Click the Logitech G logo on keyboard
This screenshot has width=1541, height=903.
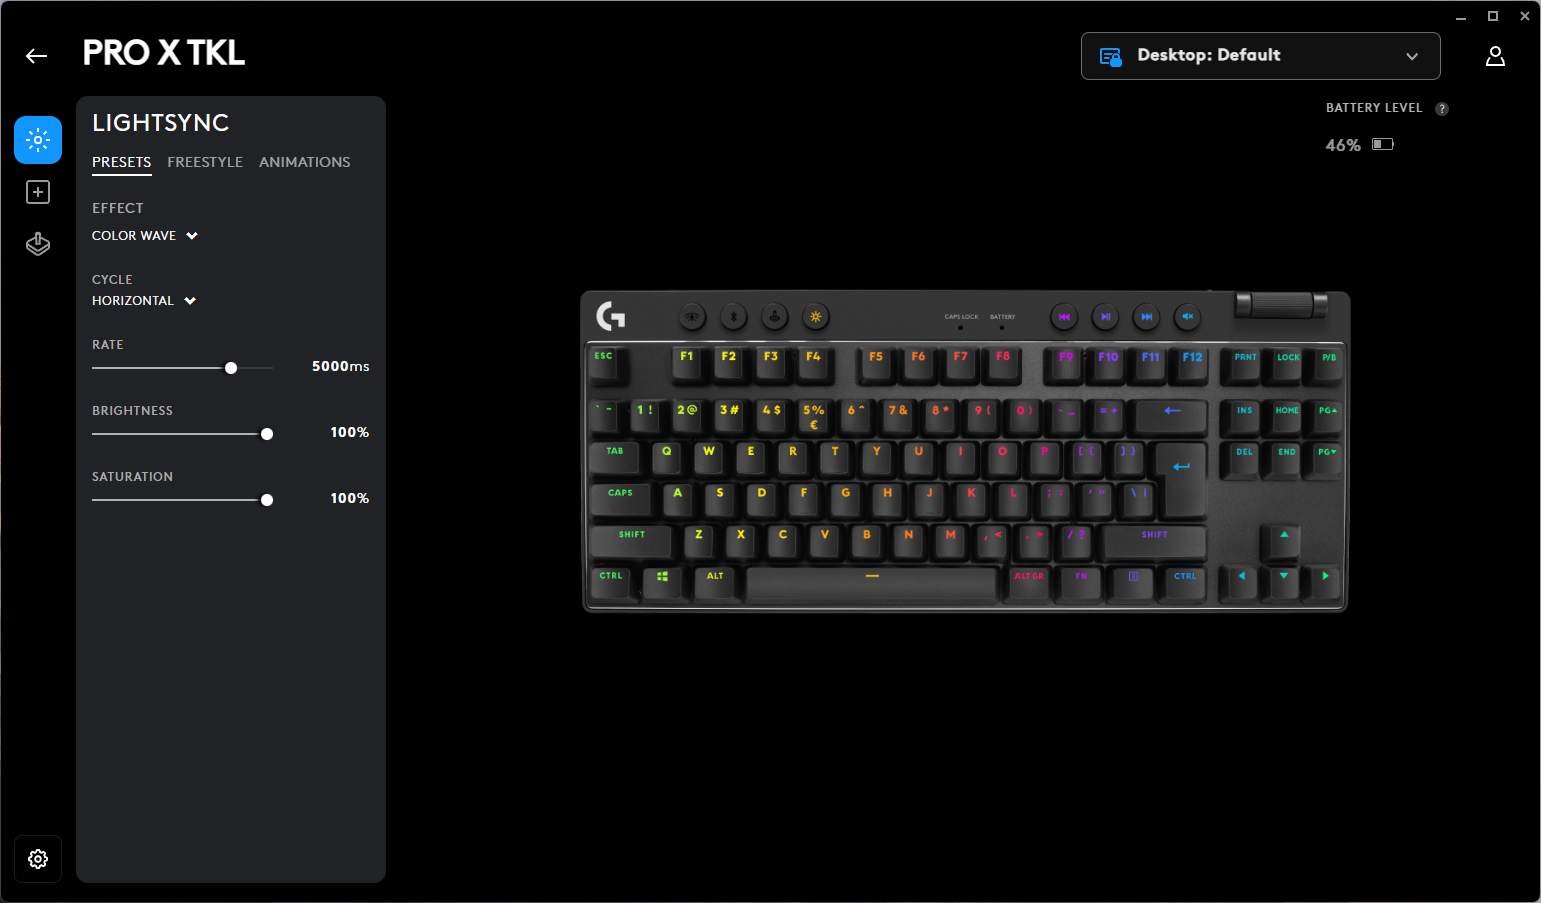point(611,316)
